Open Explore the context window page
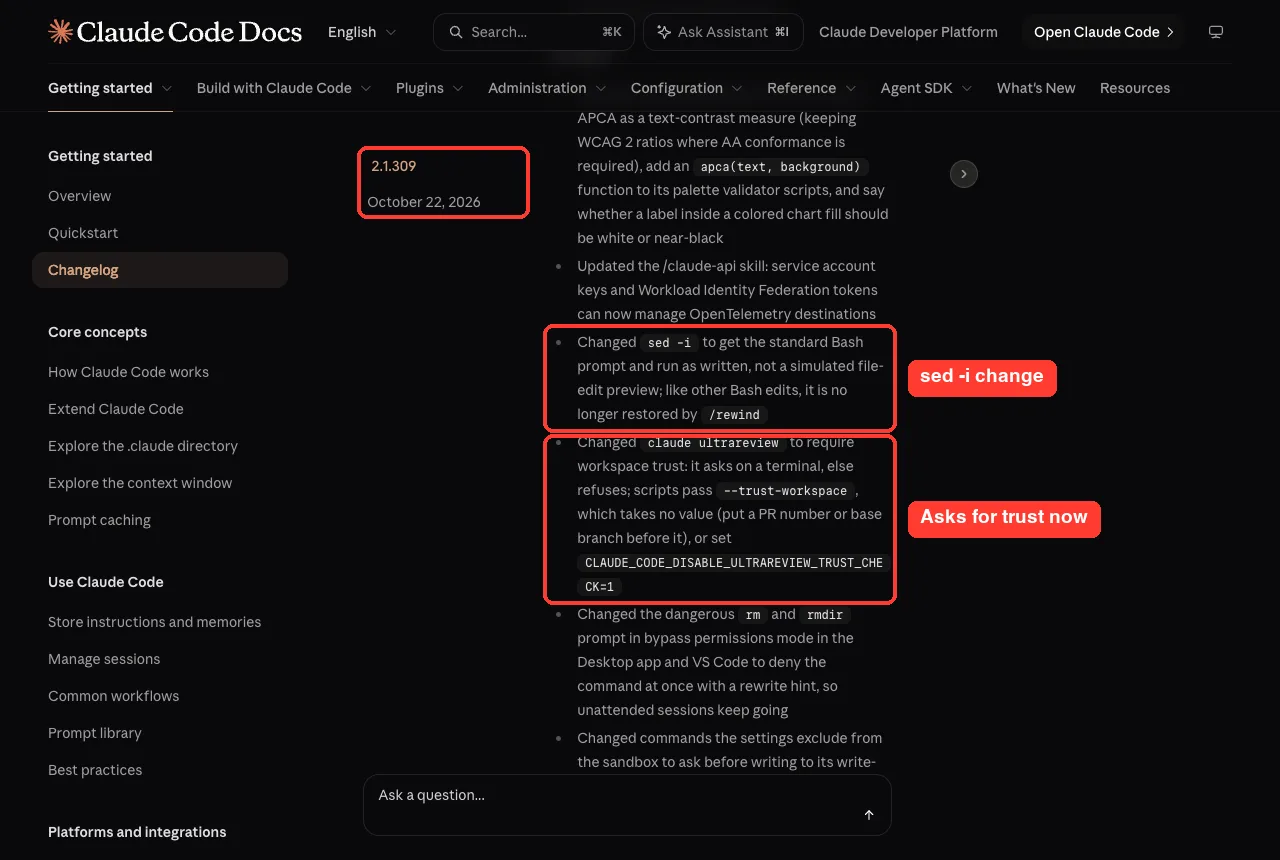The height and width of the screenshot is (860, 1280). (x=140, y=483)
